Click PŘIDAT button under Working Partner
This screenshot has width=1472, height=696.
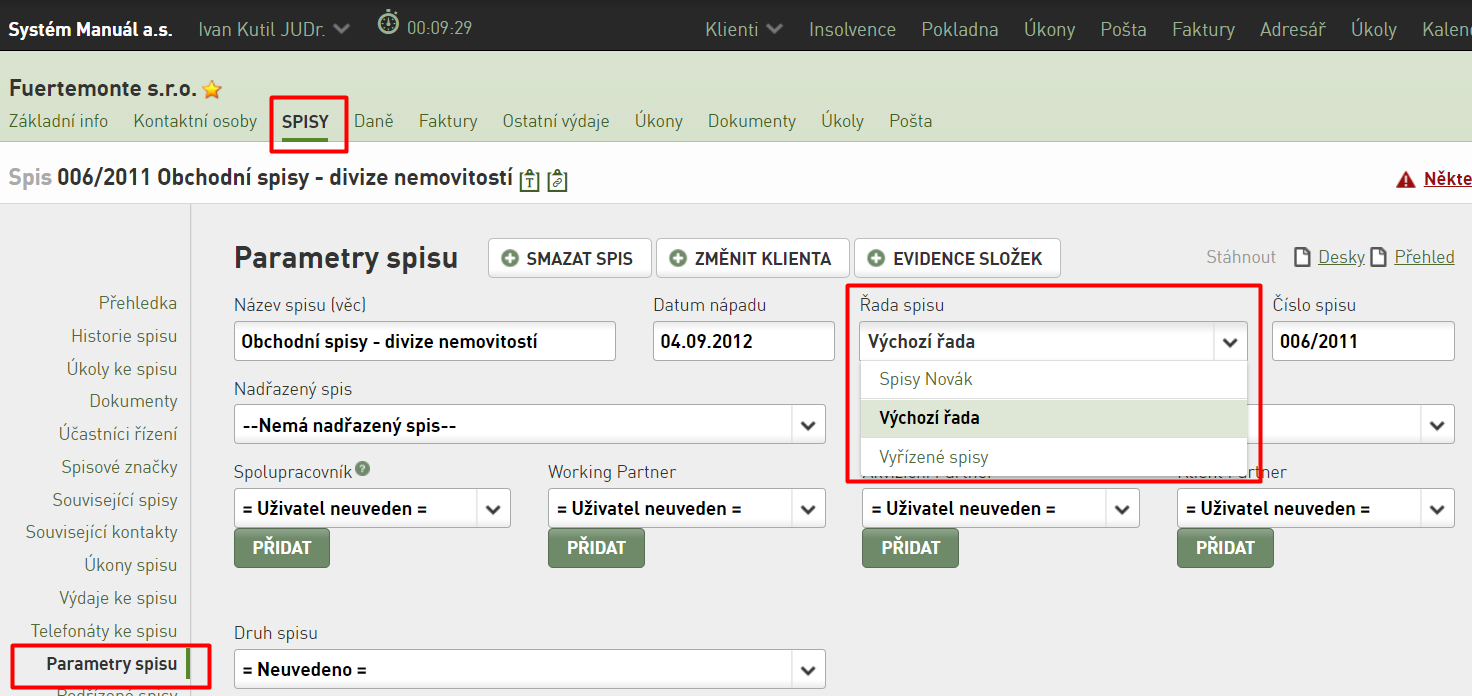click(596, 548)
